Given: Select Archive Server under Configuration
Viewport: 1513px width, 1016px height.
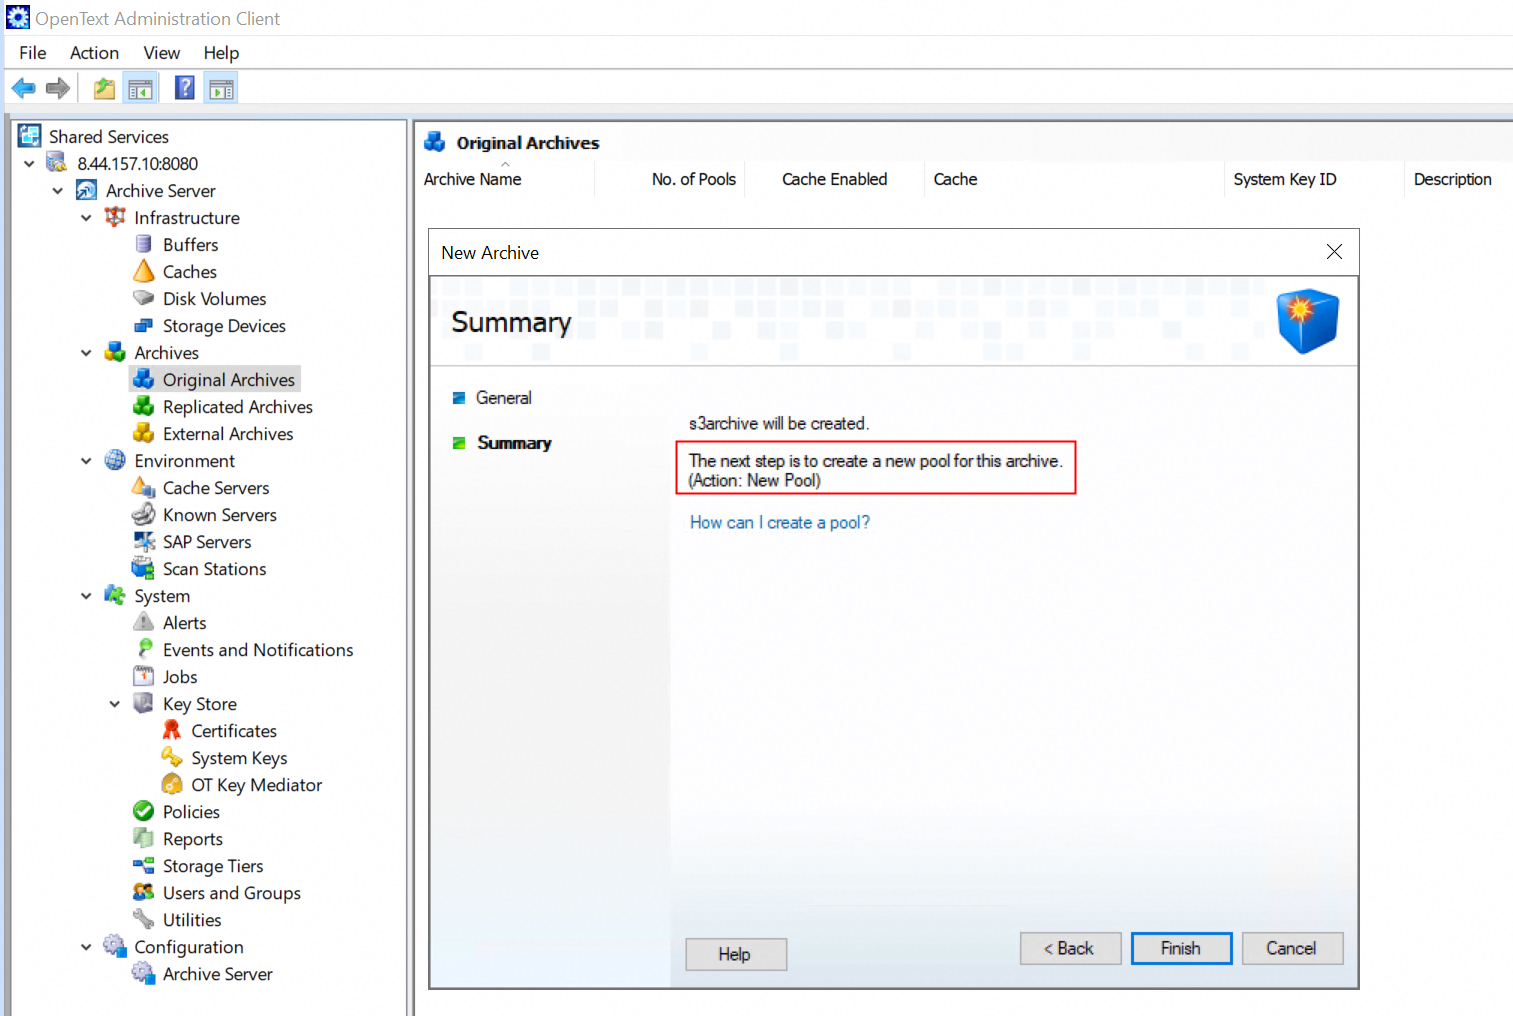Looking at the screenshot, I should [218, 974].
